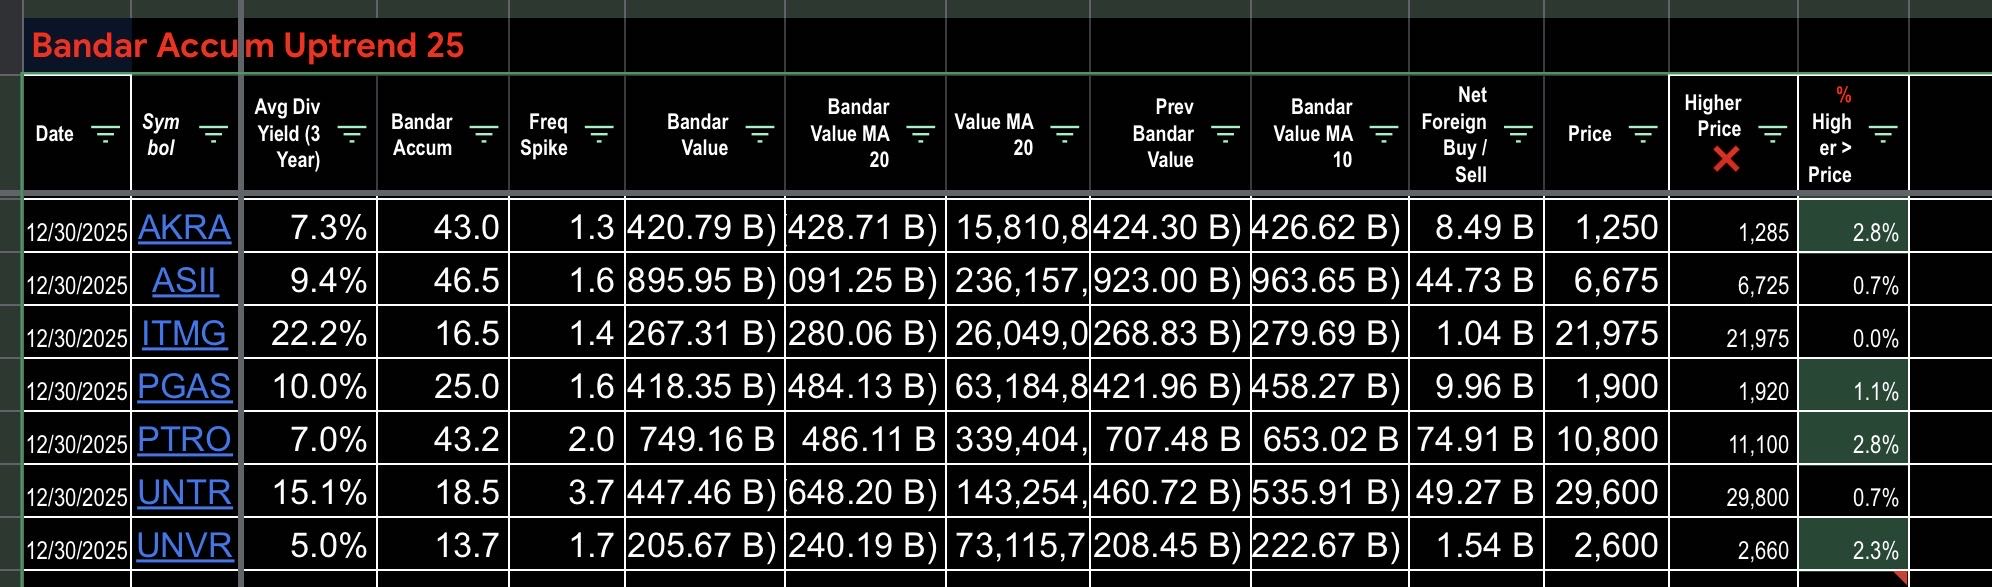Image resolution: width=1992 pixels, height=587 pixels.
Task: Open the Freq Spike filter icon
Action: click(598, 134)
